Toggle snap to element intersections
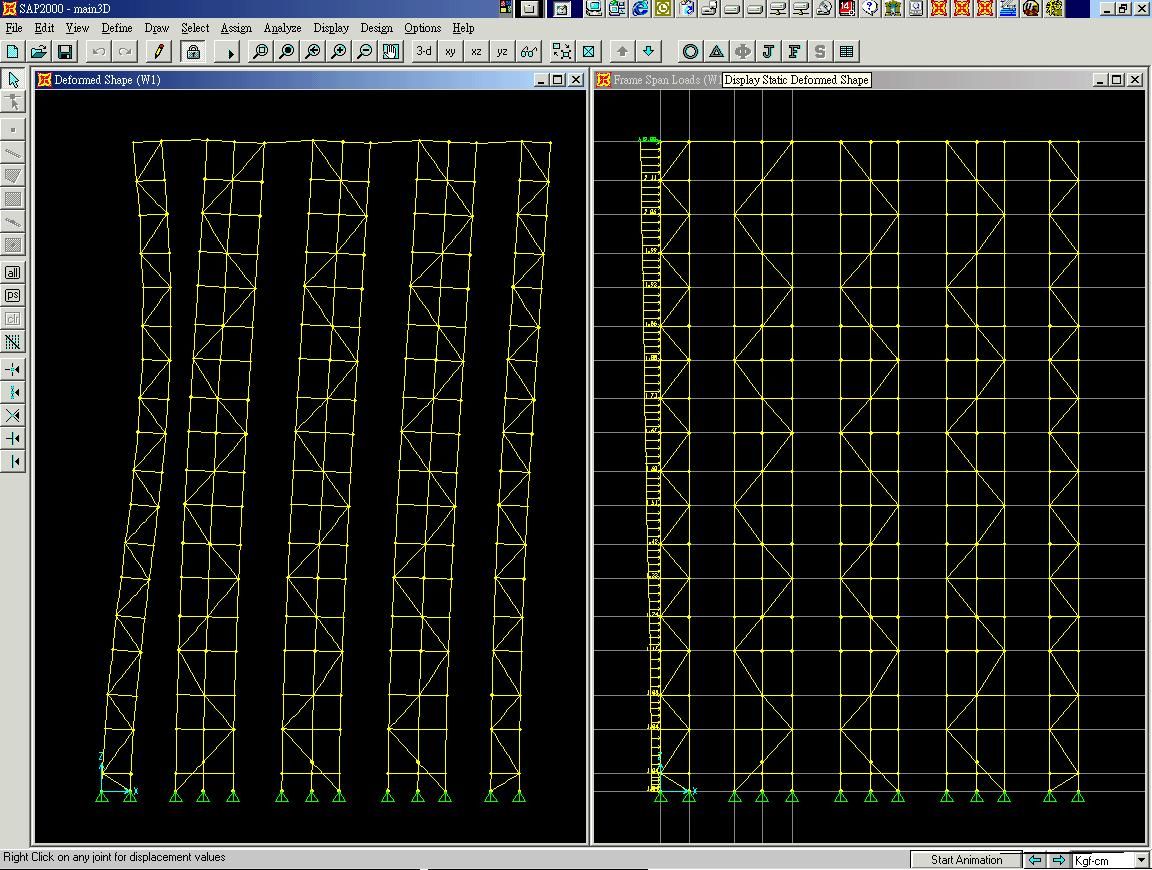1152x870 pixels. [x=12, y=416]
